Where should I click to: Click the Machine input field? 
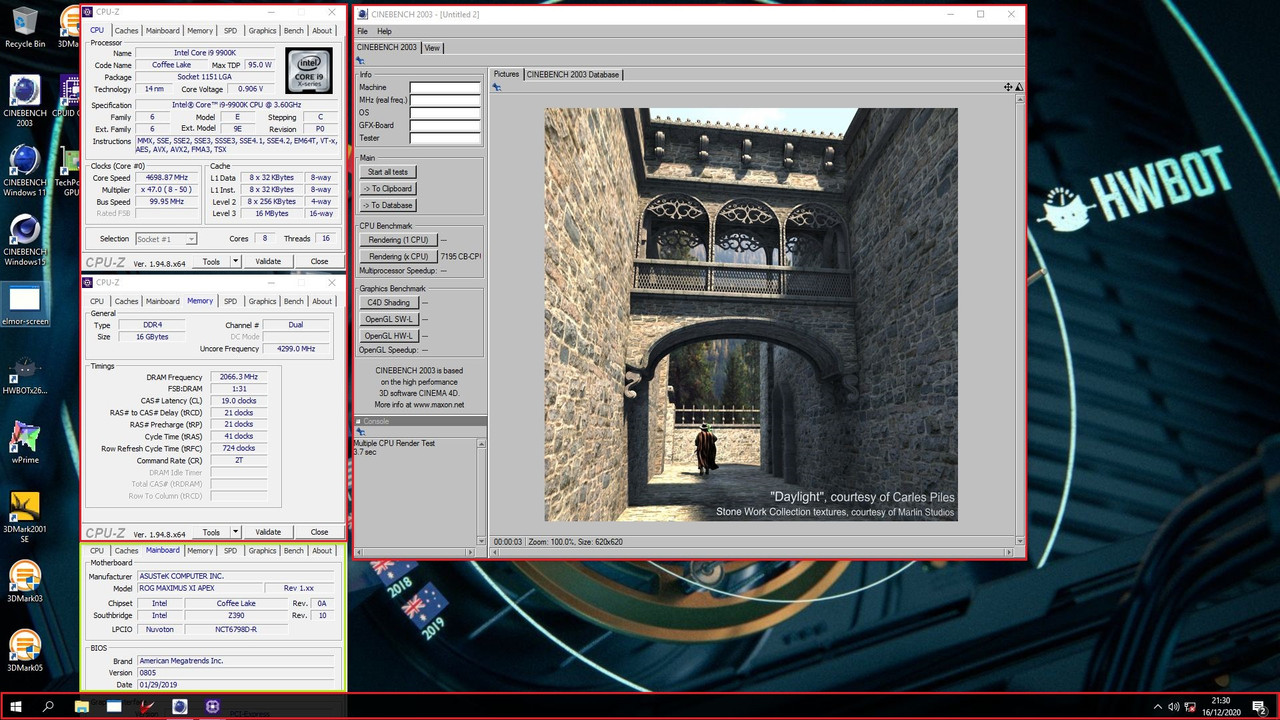(x=445, y=88)
